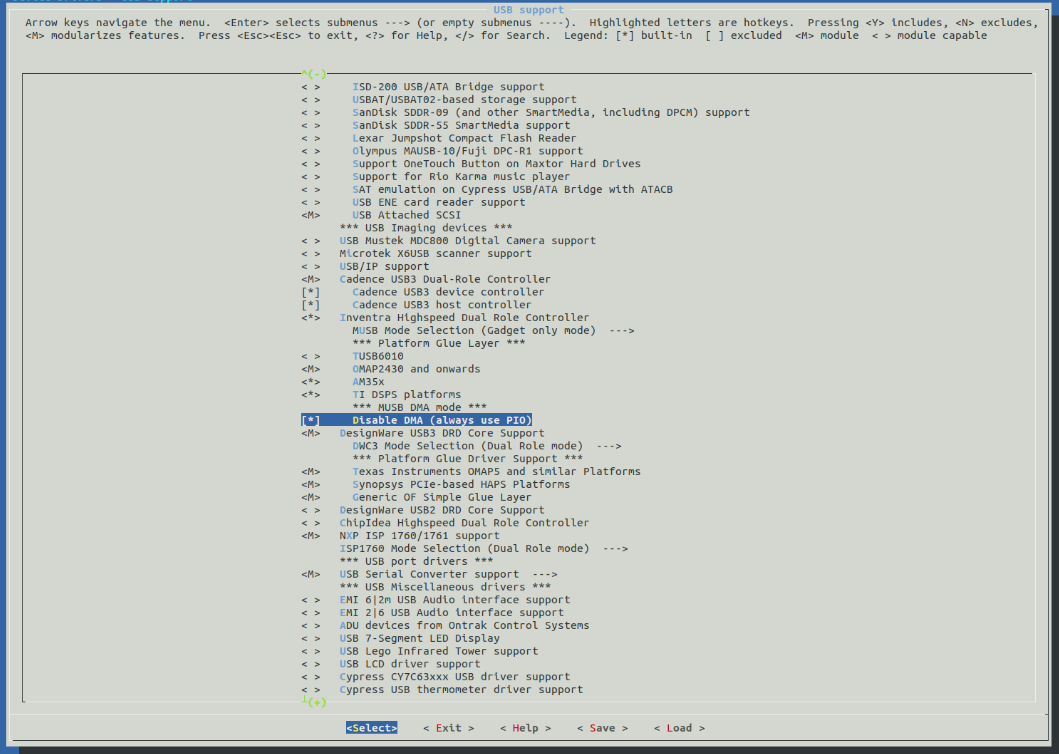1059x754 pixels.
Task: Select USB Lego Infrared Tower support
Action: [x=438, y=651]
